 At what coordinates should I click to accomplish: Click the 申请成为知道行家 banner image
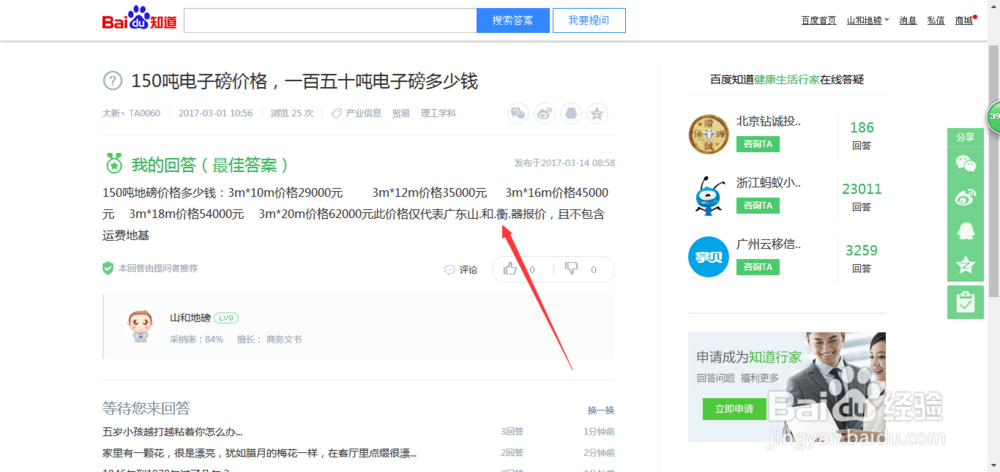point(786,387)
